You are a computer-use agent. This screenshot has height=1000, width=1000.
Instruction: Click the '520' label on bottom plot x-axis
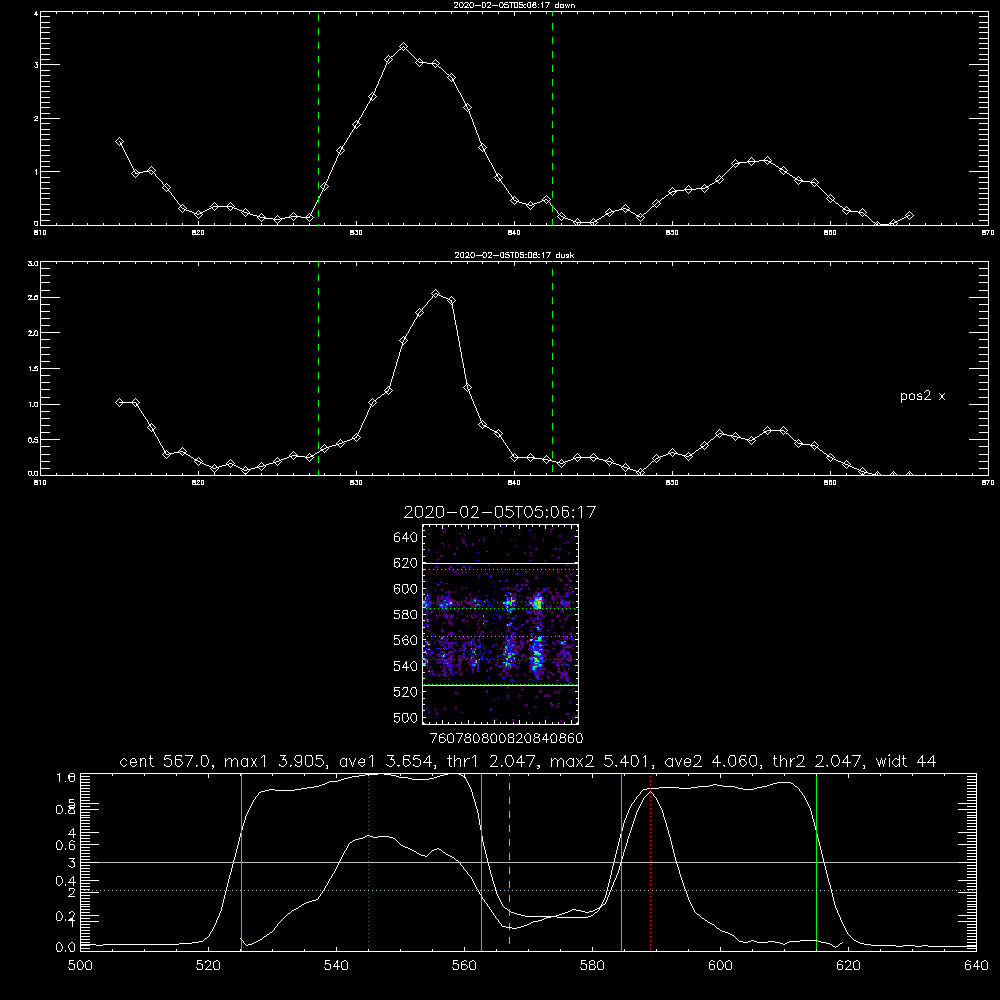click(x=208, y=966)
